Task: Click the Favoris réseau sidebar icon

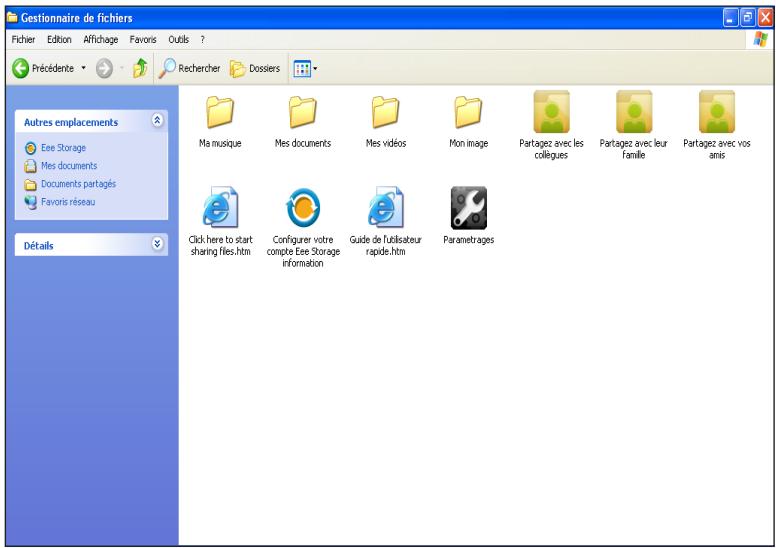Action: [31, 202]
